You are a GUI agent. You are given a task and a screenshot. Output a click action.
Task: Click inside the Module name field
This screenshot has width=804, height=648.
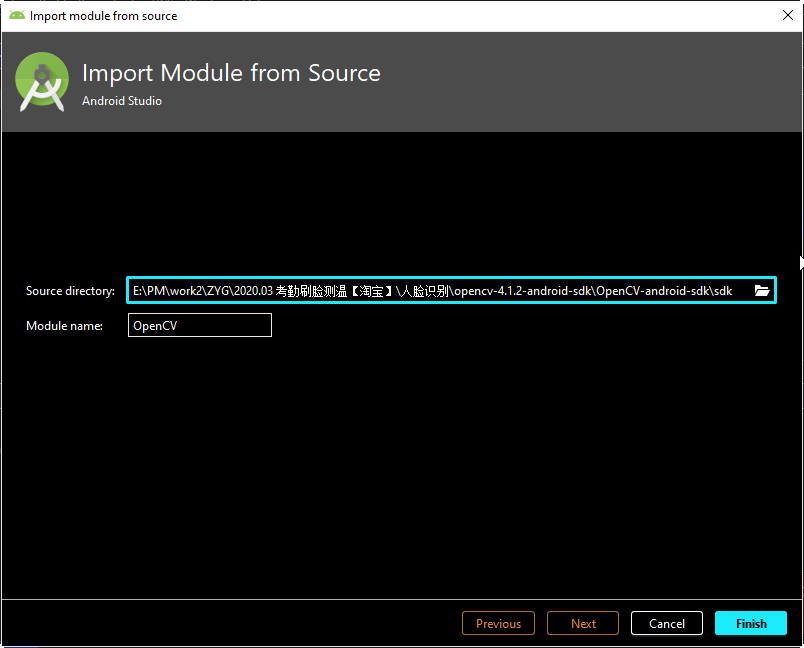pos(199,324)
